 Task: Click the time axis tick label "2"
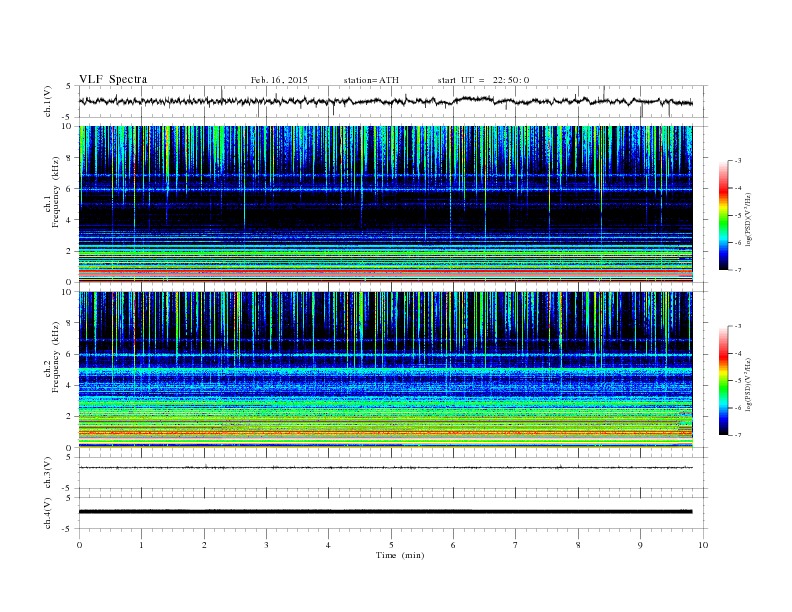click(x=204, y=545)
